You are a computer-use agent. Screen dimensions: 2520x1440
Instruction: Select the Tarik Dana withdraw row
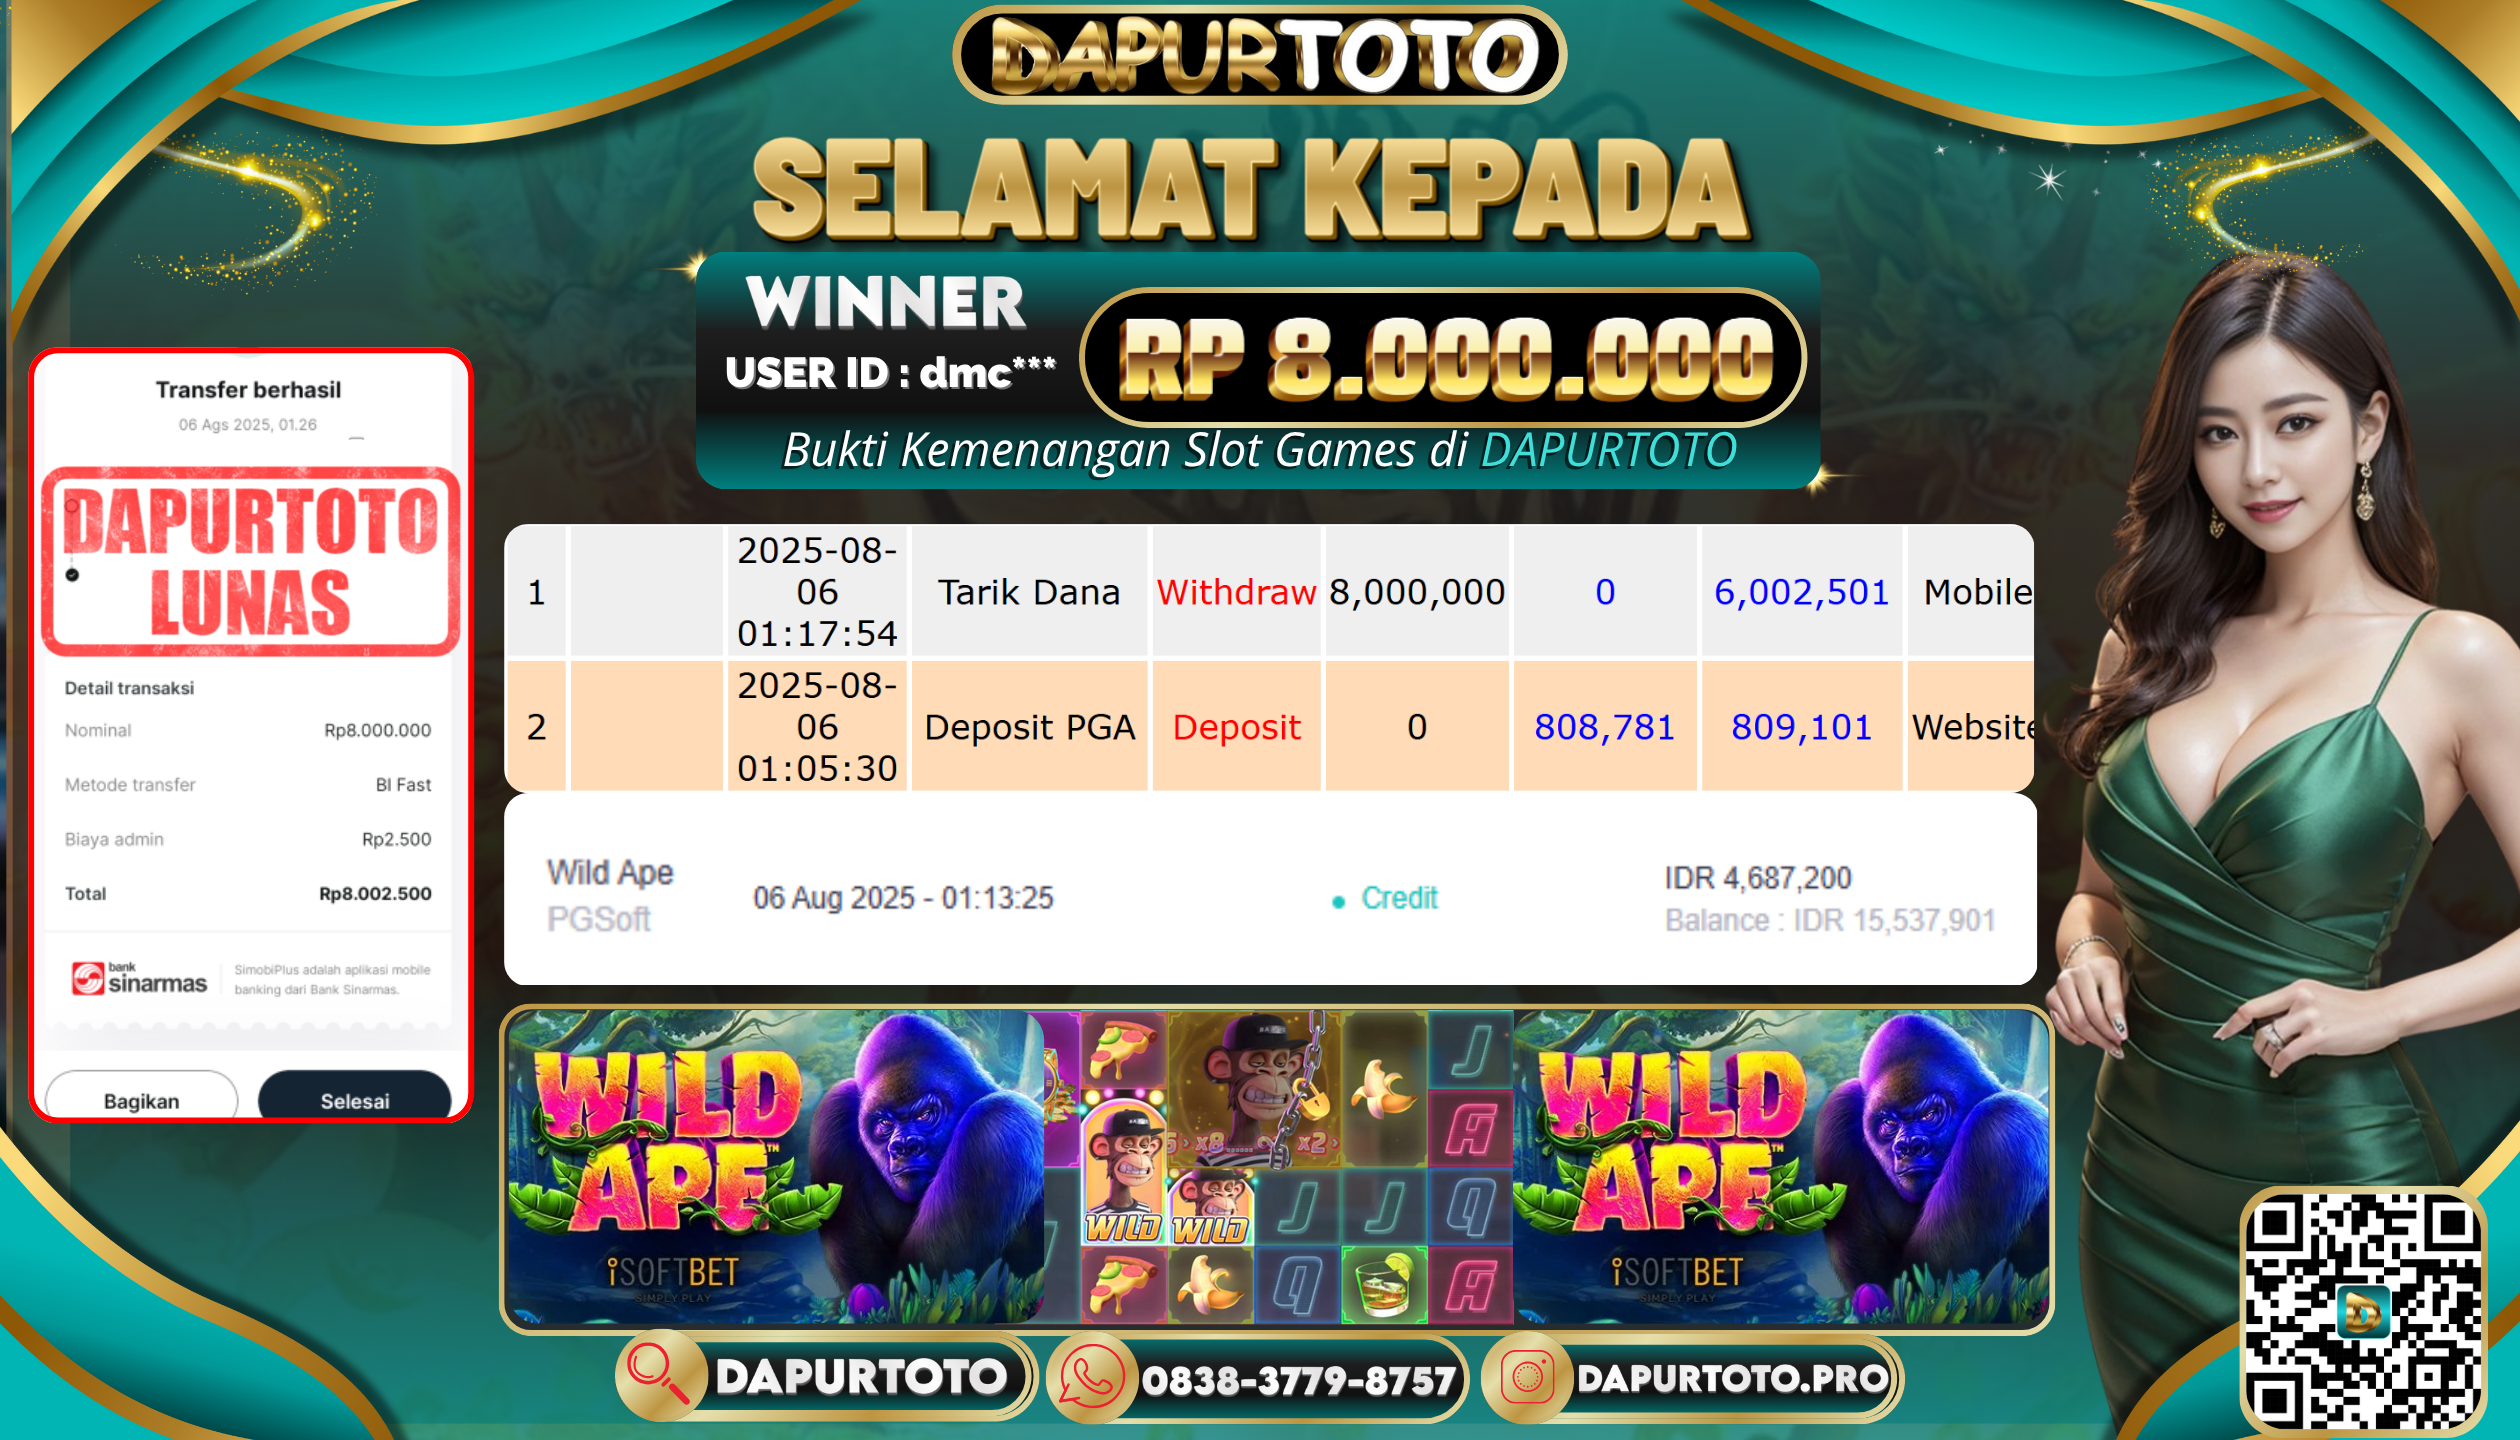click(x=1270, y=591)
